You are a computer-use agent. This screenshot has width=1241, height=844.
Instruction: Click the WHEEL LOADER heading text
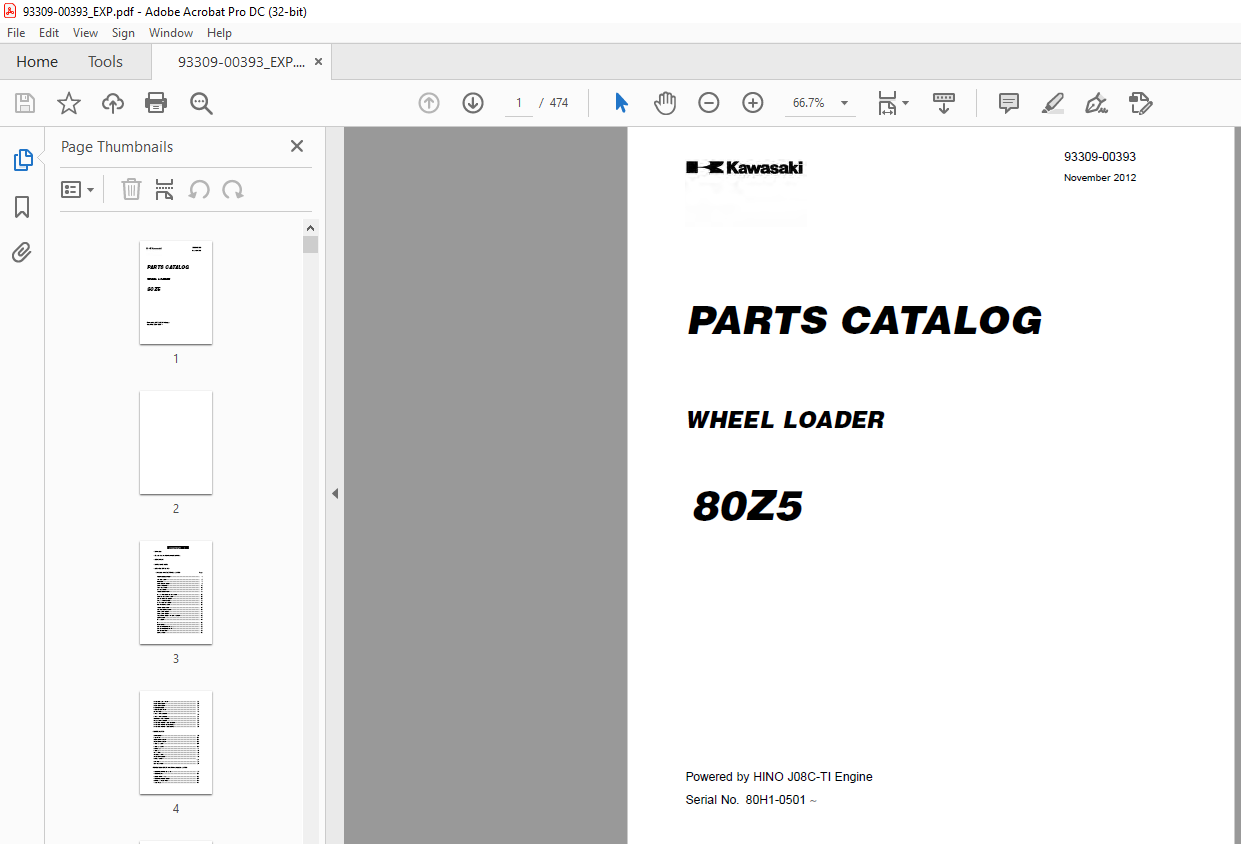pos(786,420)
